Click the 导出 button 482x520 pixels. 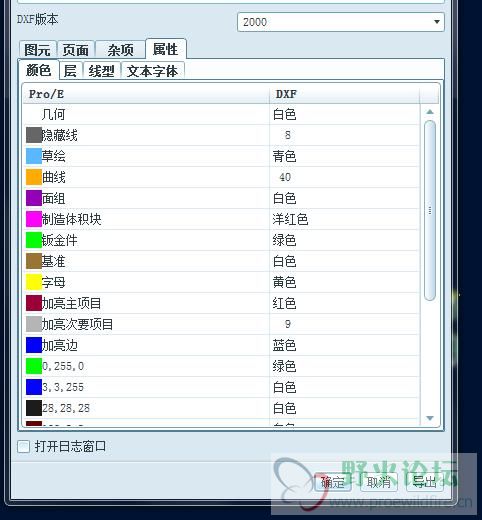pos(425,482)
